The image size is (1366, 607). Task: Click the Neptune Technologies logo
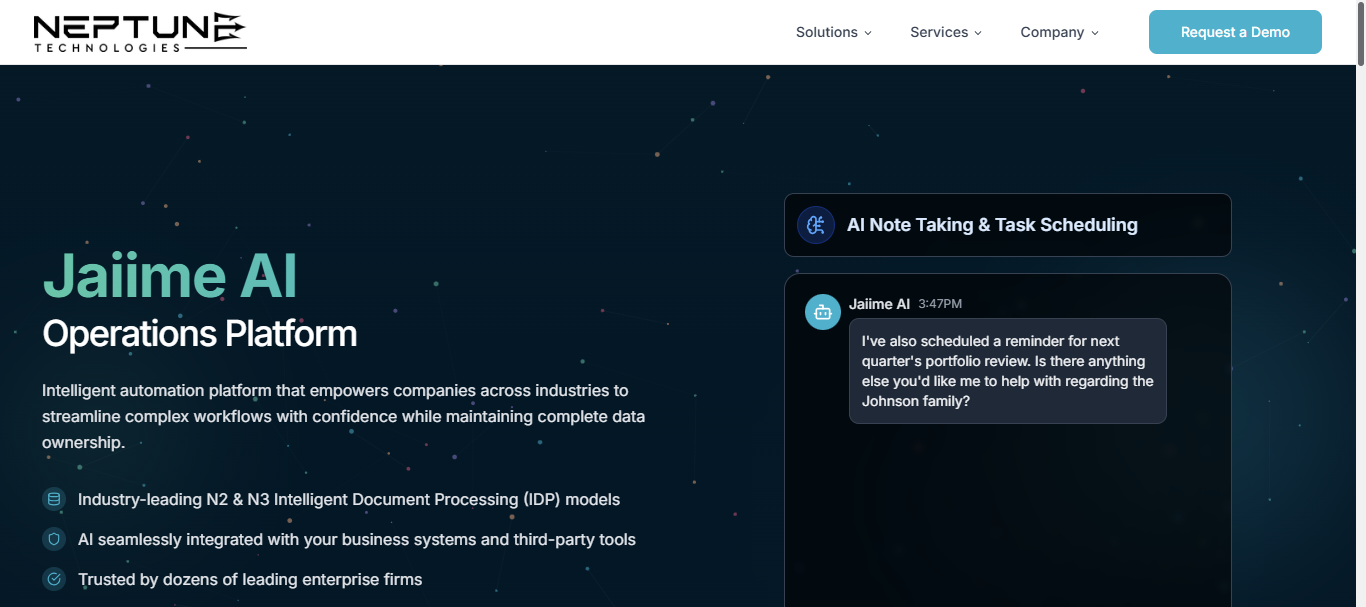tap(139, 32)
